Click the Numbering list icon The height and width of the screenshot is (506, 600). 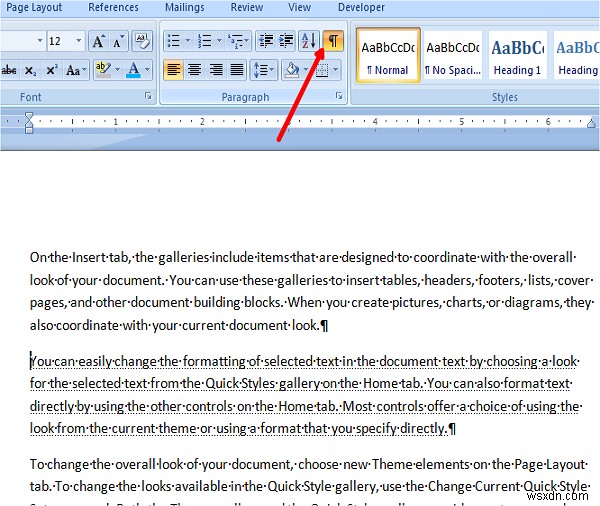coord(205,40)
